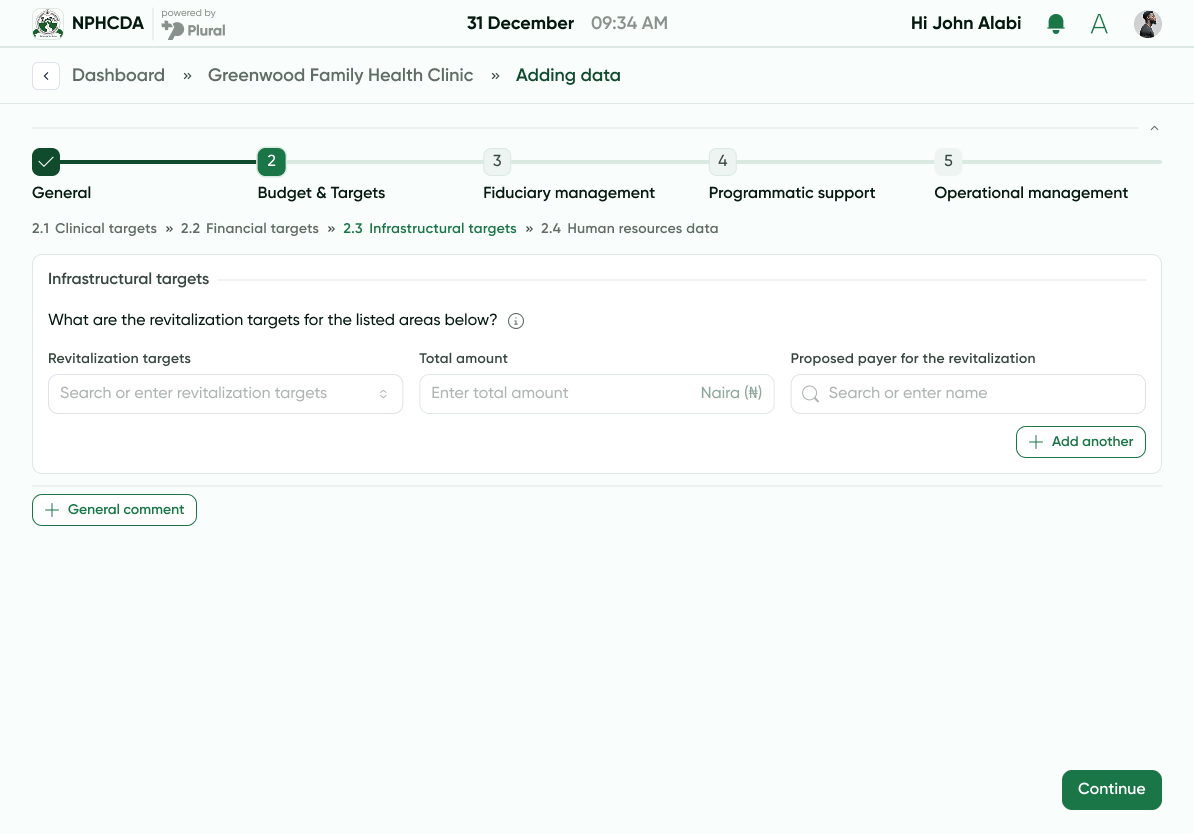Click the font size 'A' icon
This screenshot has width=1194, height=834.
point(1099,24)
